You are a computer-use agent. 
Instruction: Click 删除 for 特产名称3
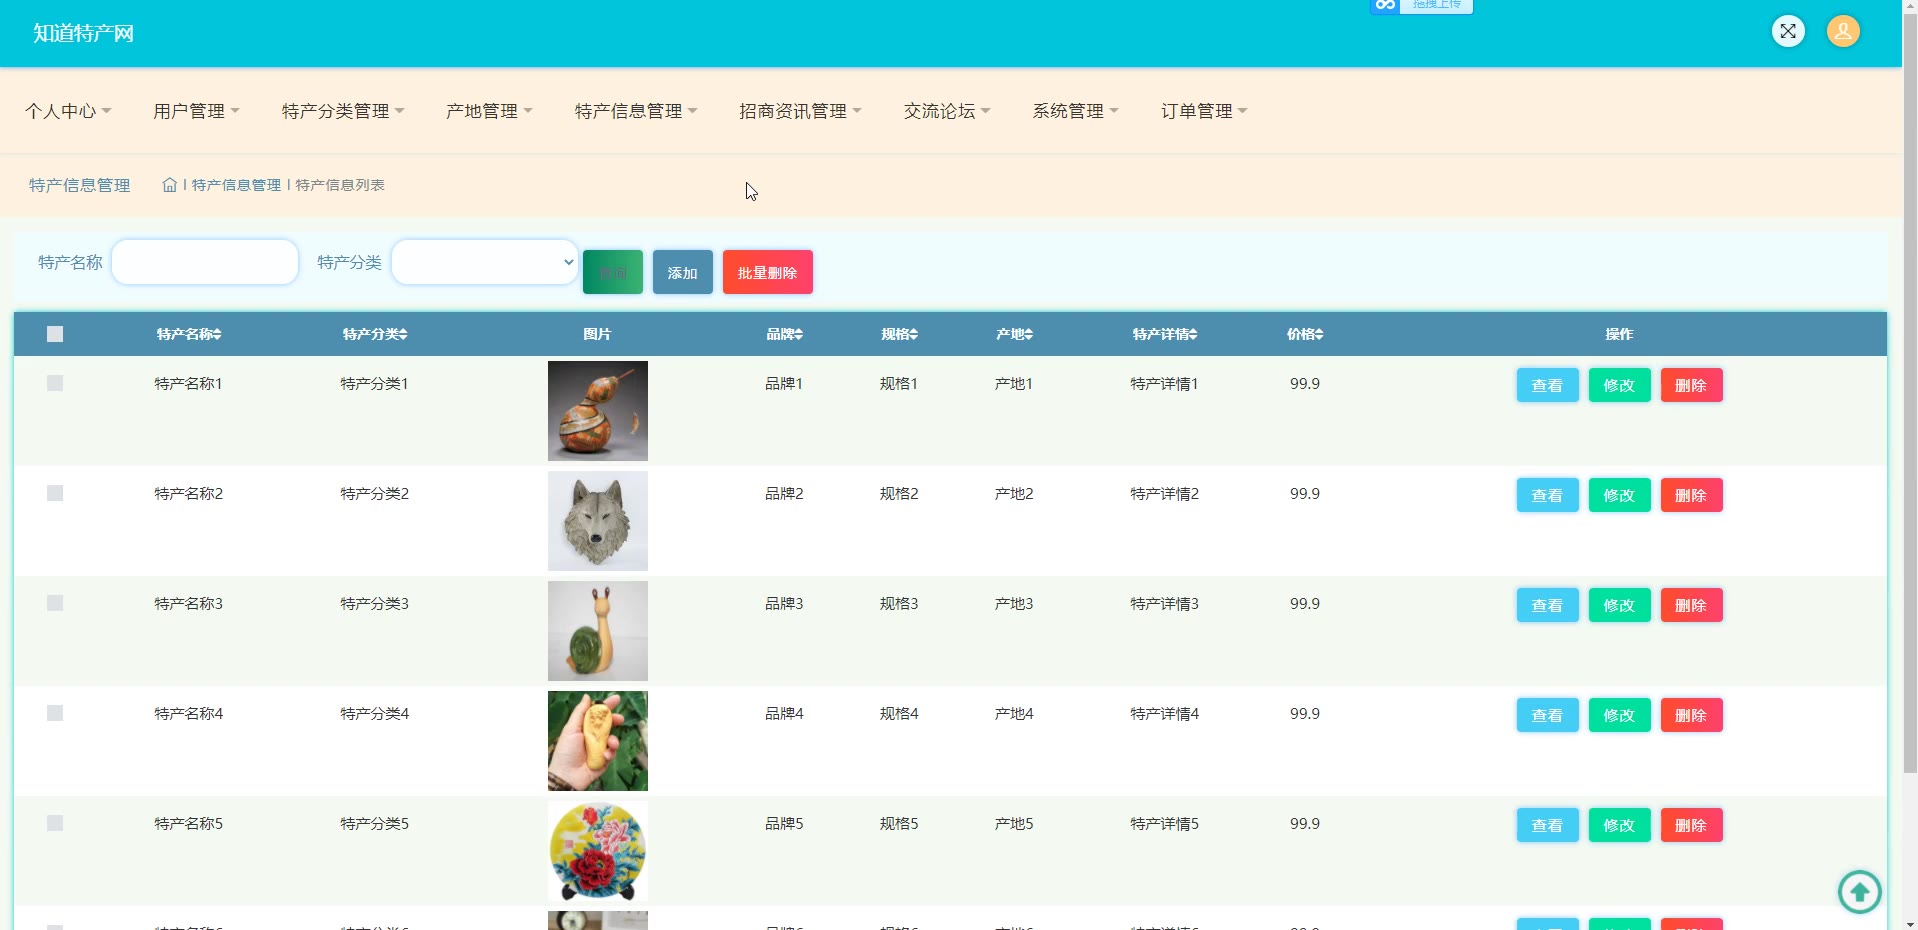(x=1691, y=605)
